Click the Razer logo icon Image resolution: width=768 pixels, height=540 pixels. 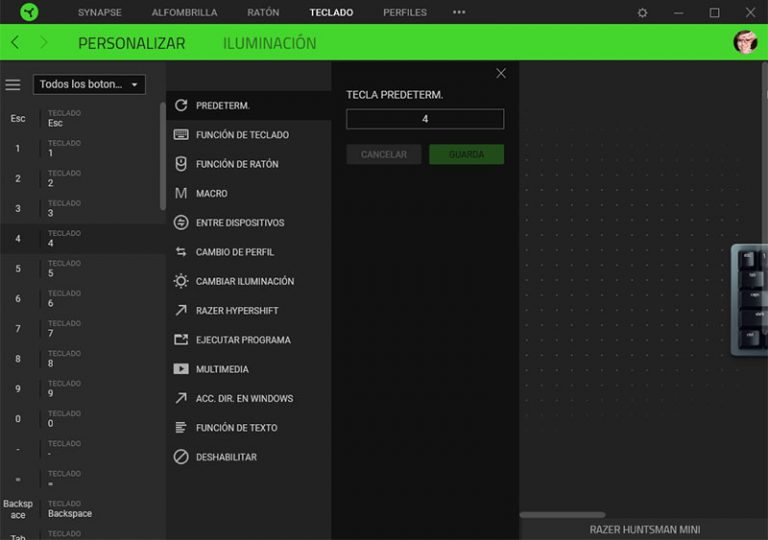29,12
